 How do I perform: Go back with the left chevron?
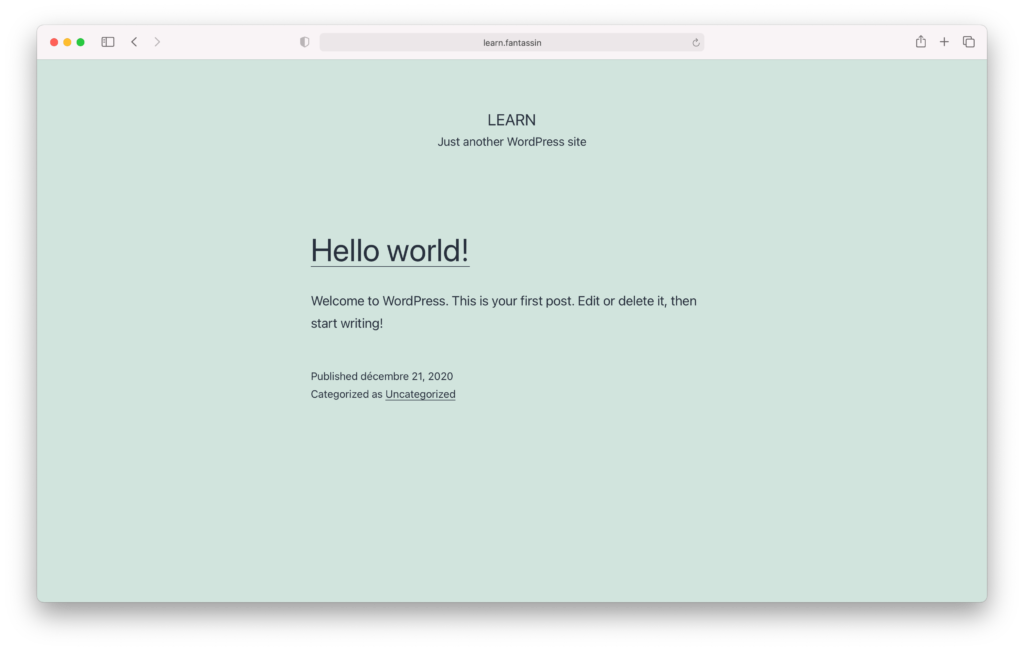134,42
